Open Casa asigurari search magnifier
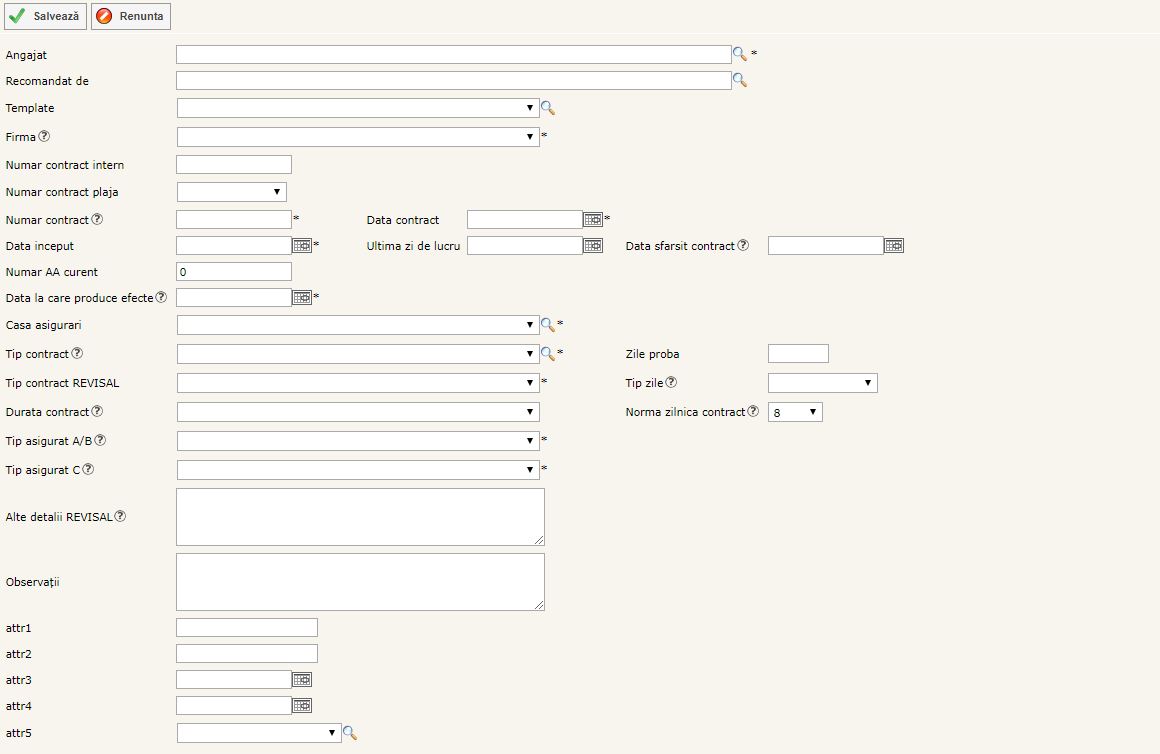1160x754 pixels. coord(547,325)
